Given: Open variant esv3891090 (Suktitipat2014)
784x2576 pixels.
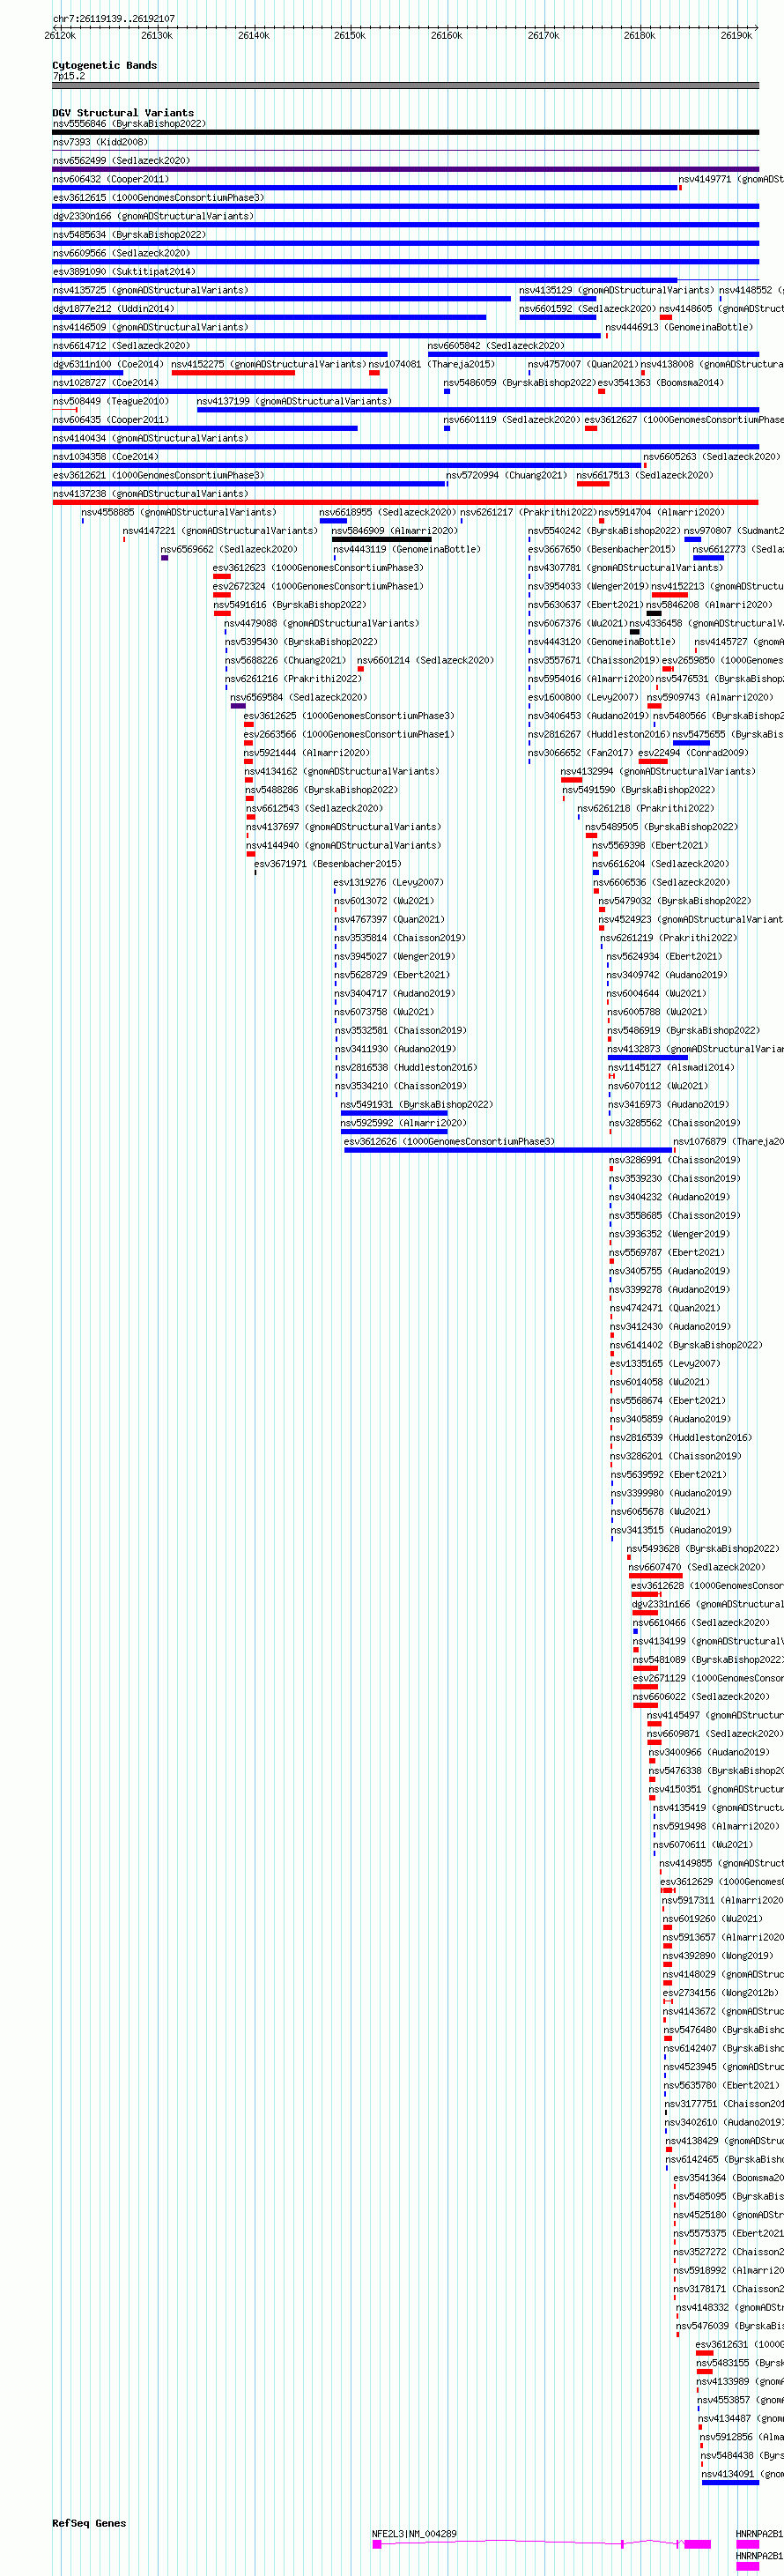Looking at the screenshot, I should pos(124,272).
